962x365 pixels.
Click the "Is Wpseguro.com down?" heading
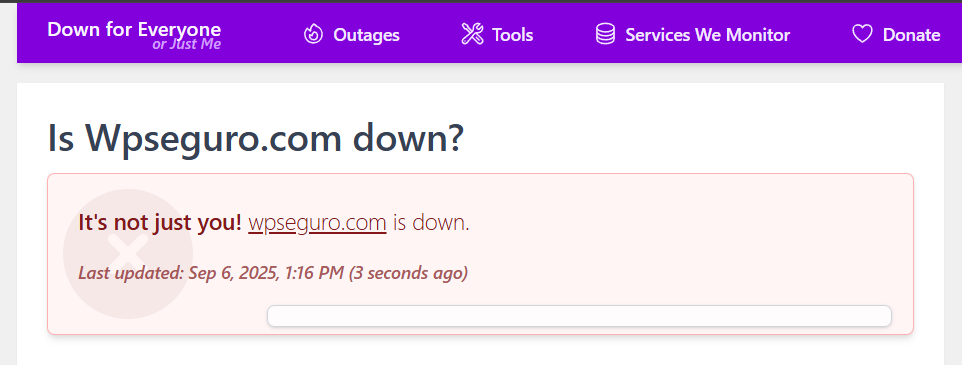(256, 138)
